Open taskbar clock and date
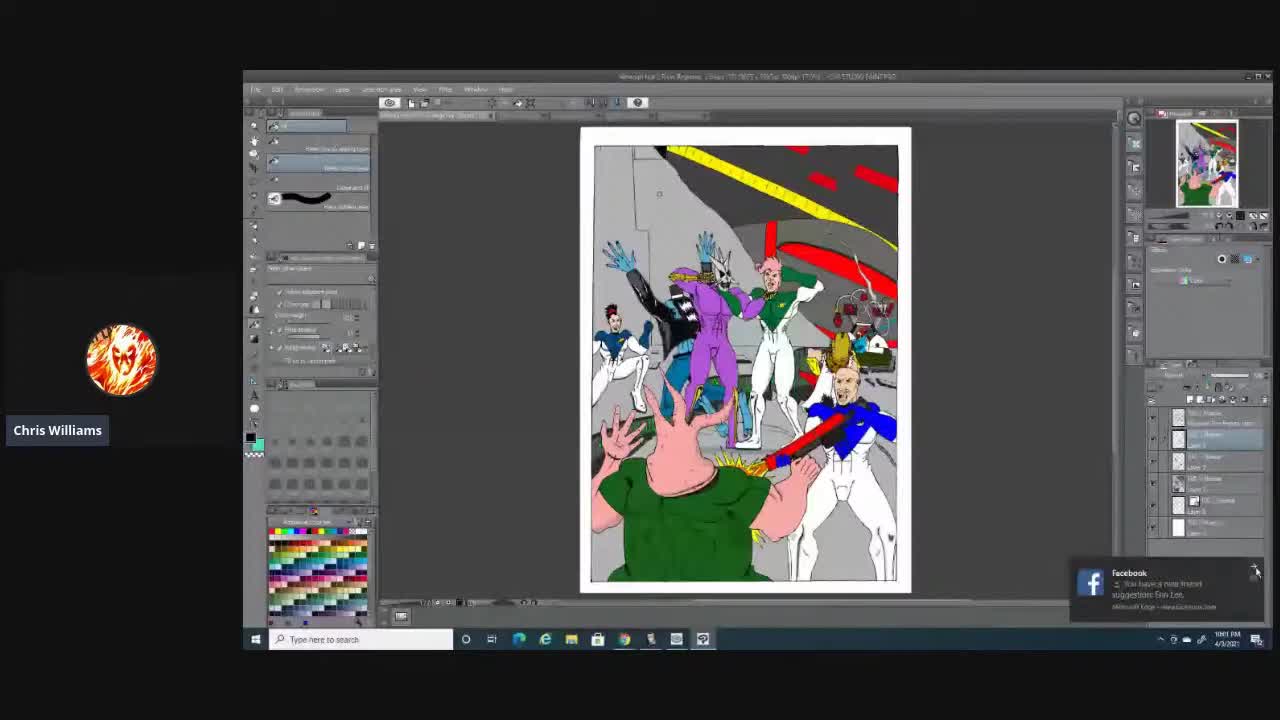 [x=1228, y=639]
